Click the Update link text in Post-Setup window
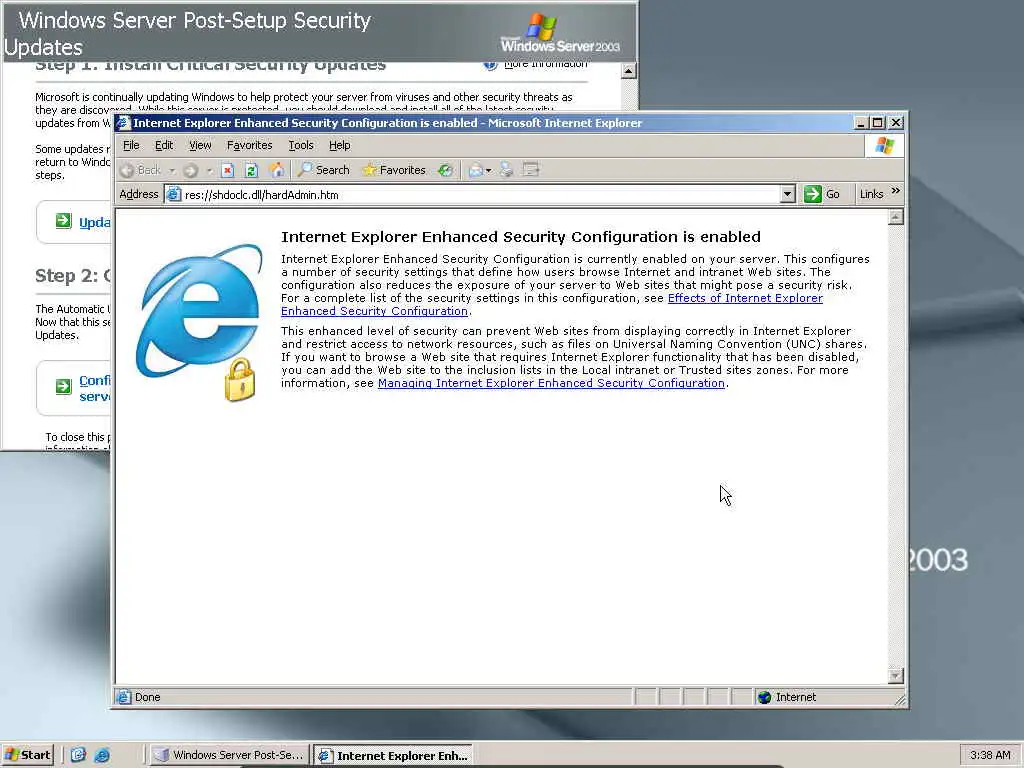 [x=95, y=223]
